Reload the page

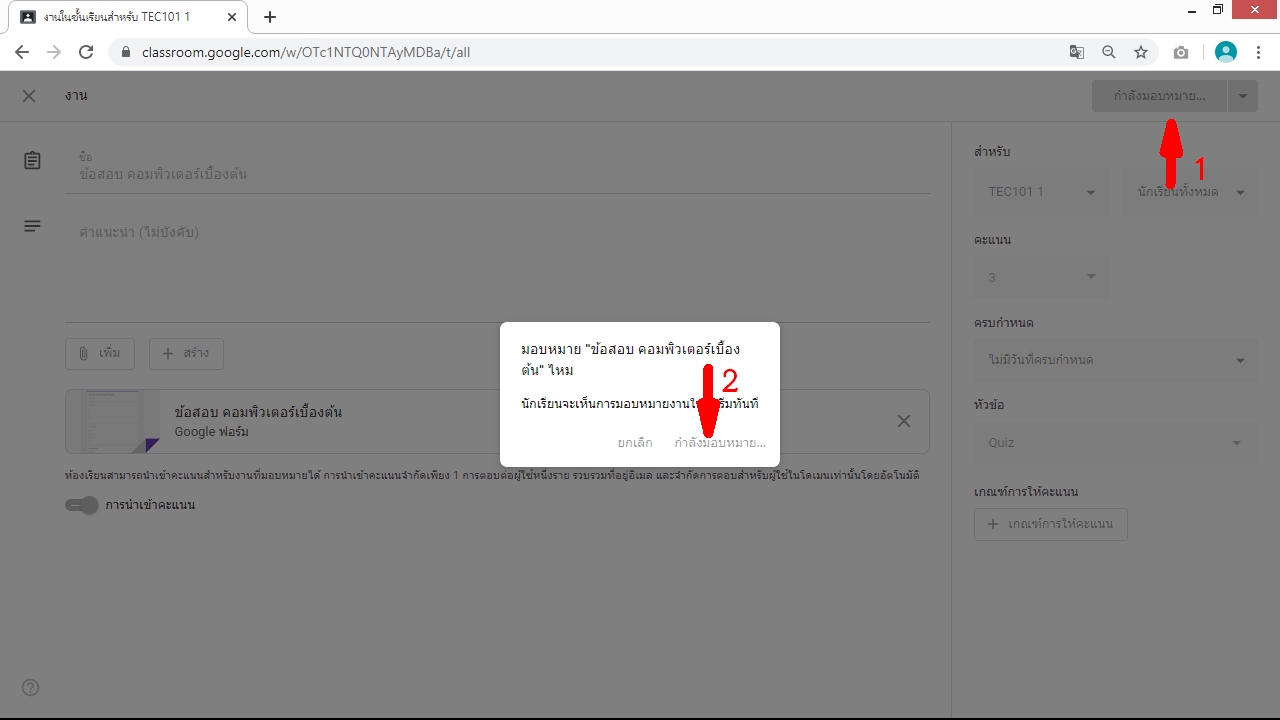(x=86, y=52)
